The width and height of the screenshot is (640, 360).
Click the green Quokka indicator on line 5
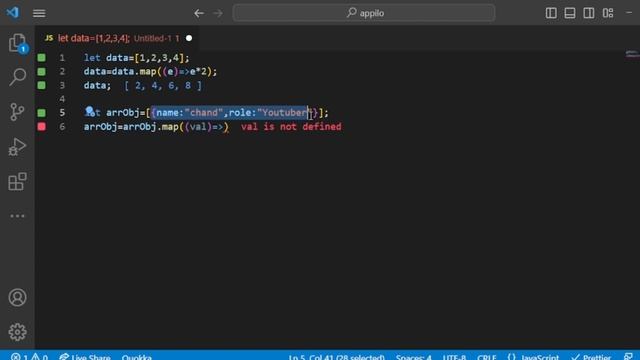42,113
